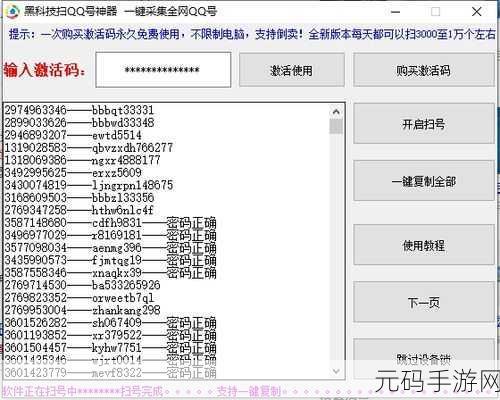Screen dimensions: 500x400
Task: Click the blue 提示 hint text line
Action: (x=252, y=34)
